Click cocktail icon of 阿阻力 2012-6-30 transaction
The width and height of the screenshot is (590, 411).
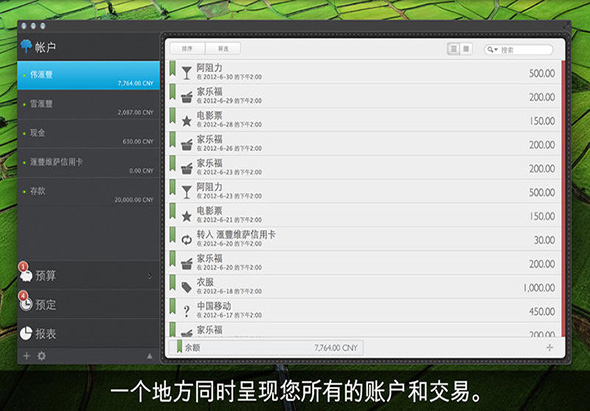(186, 73)
